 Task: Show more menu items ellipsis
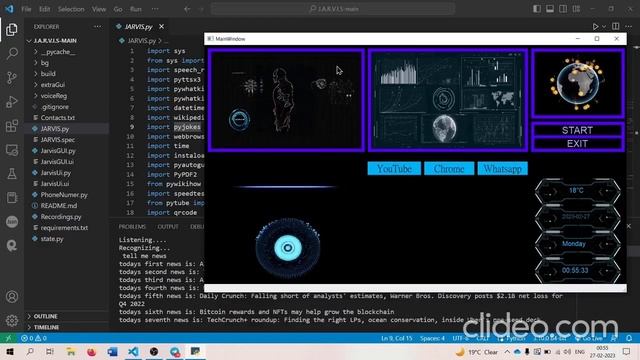tap(155, 9)
